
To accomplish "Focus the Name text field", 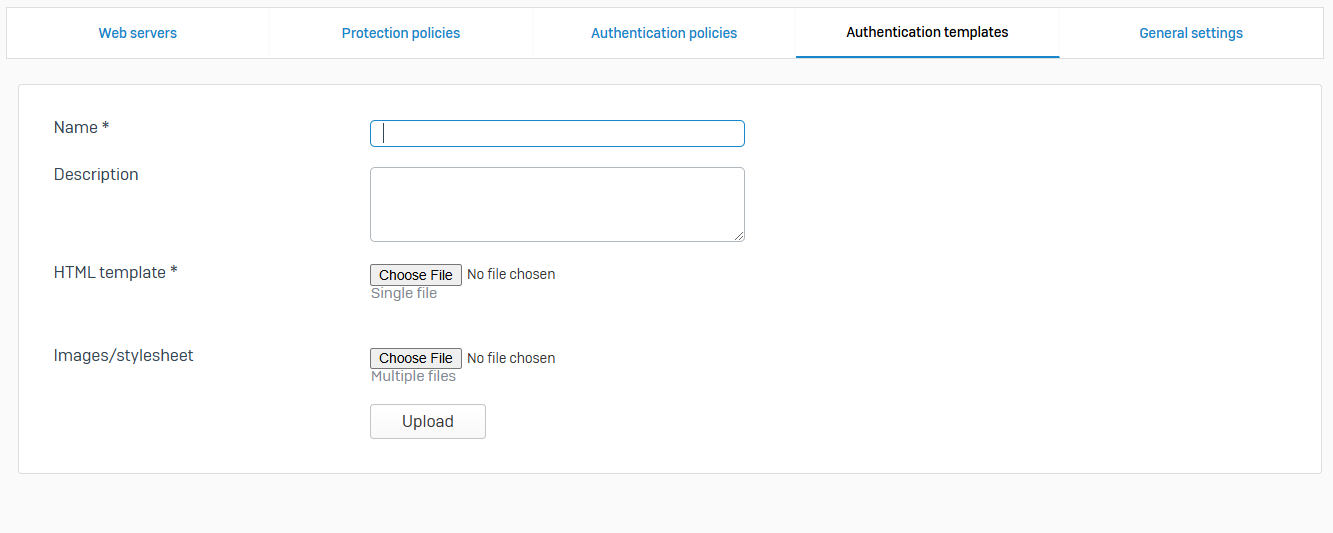I will coord(557,134).
